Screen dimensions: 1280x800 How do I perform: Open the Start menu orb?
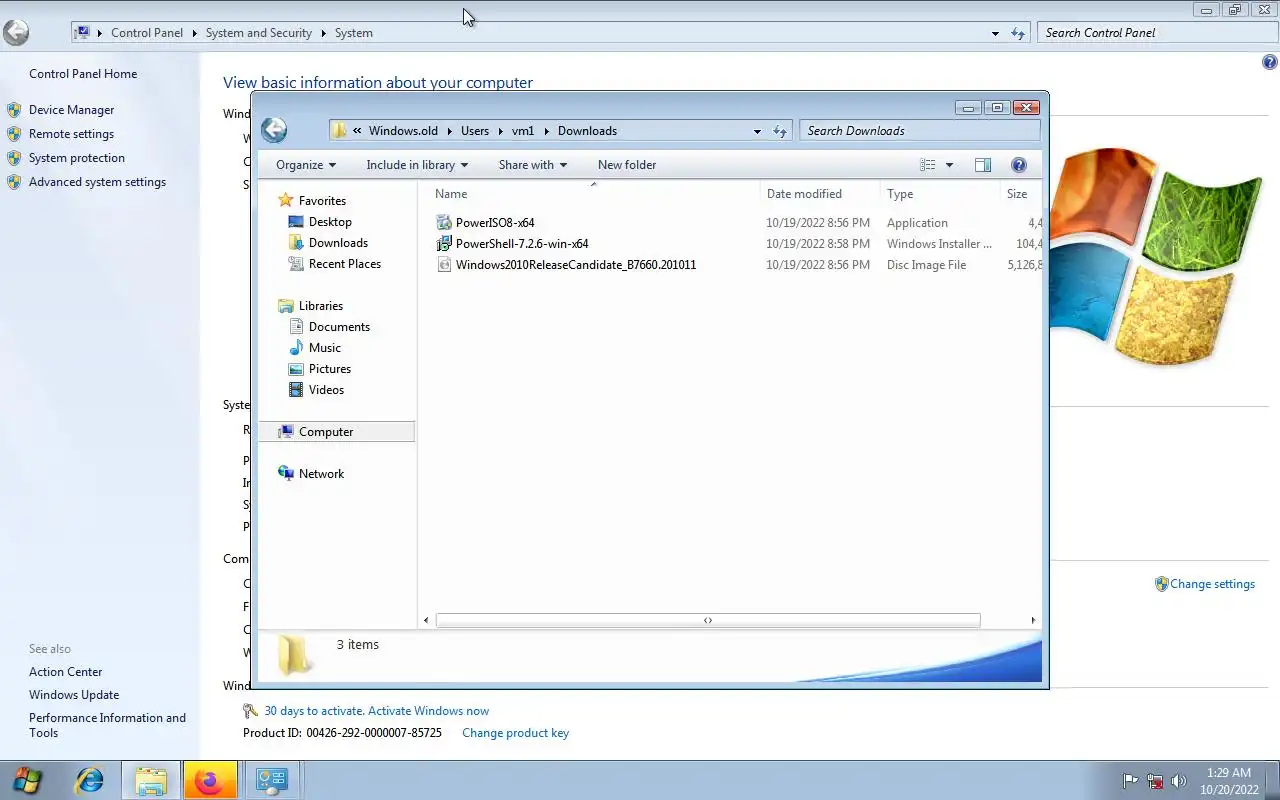[x=28, y=780]
